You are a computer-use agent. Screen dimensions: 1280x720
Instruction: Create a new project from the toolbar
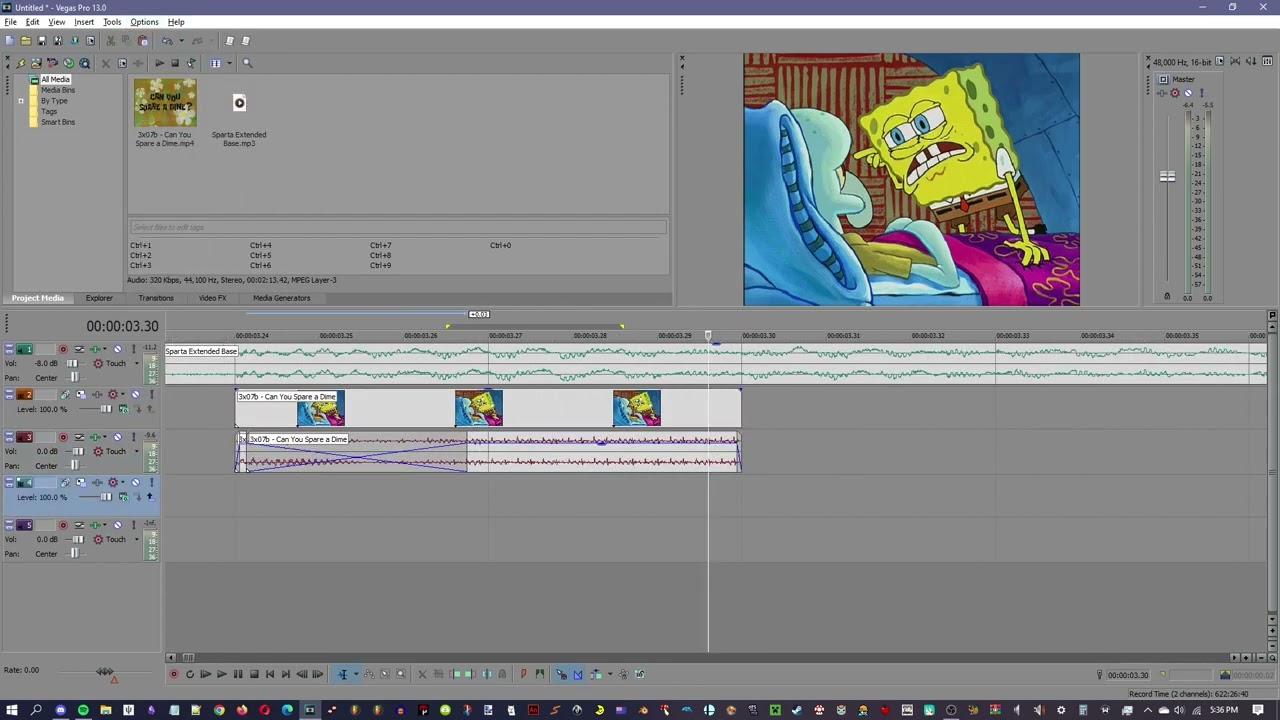pyautogui.click(x=10, y=41)
